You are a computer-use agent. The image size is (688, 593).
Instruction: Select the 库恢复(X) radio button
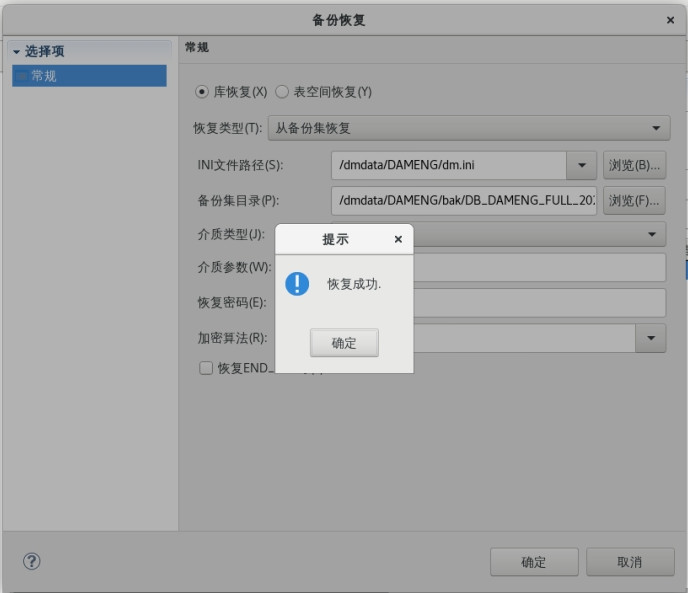click(x=203, y=92)
